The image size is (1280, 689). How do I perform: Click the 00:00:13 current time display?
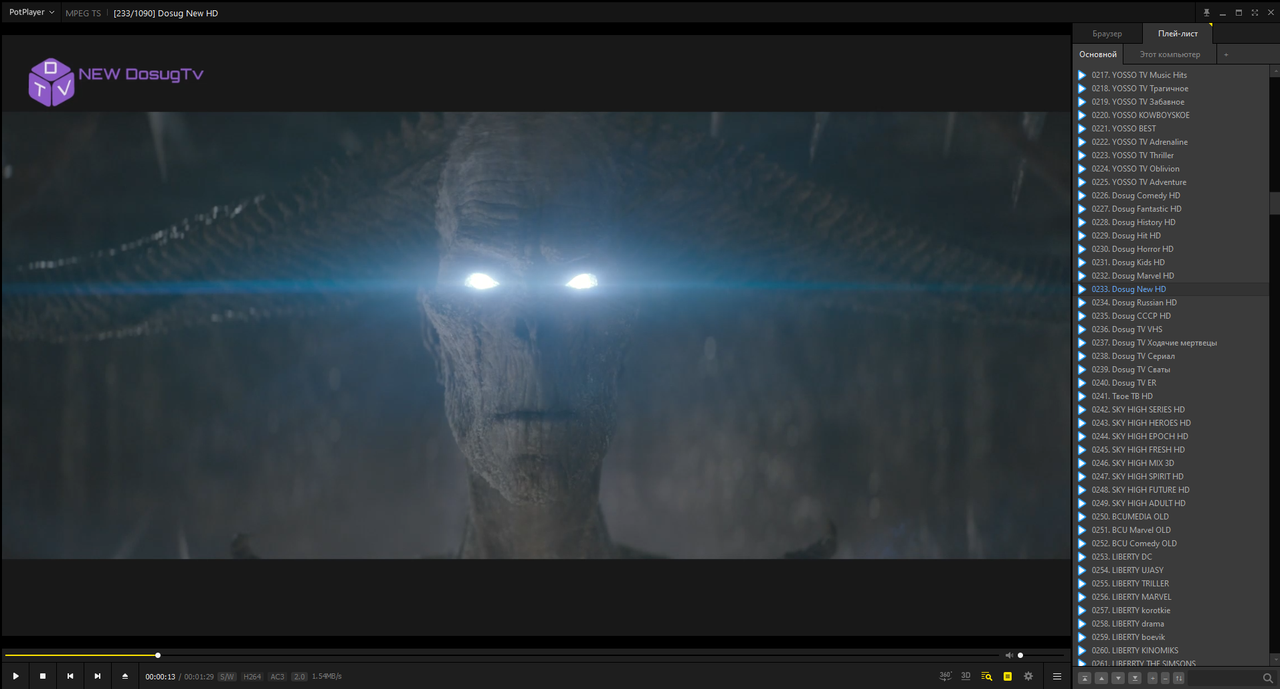click(160, 677)
